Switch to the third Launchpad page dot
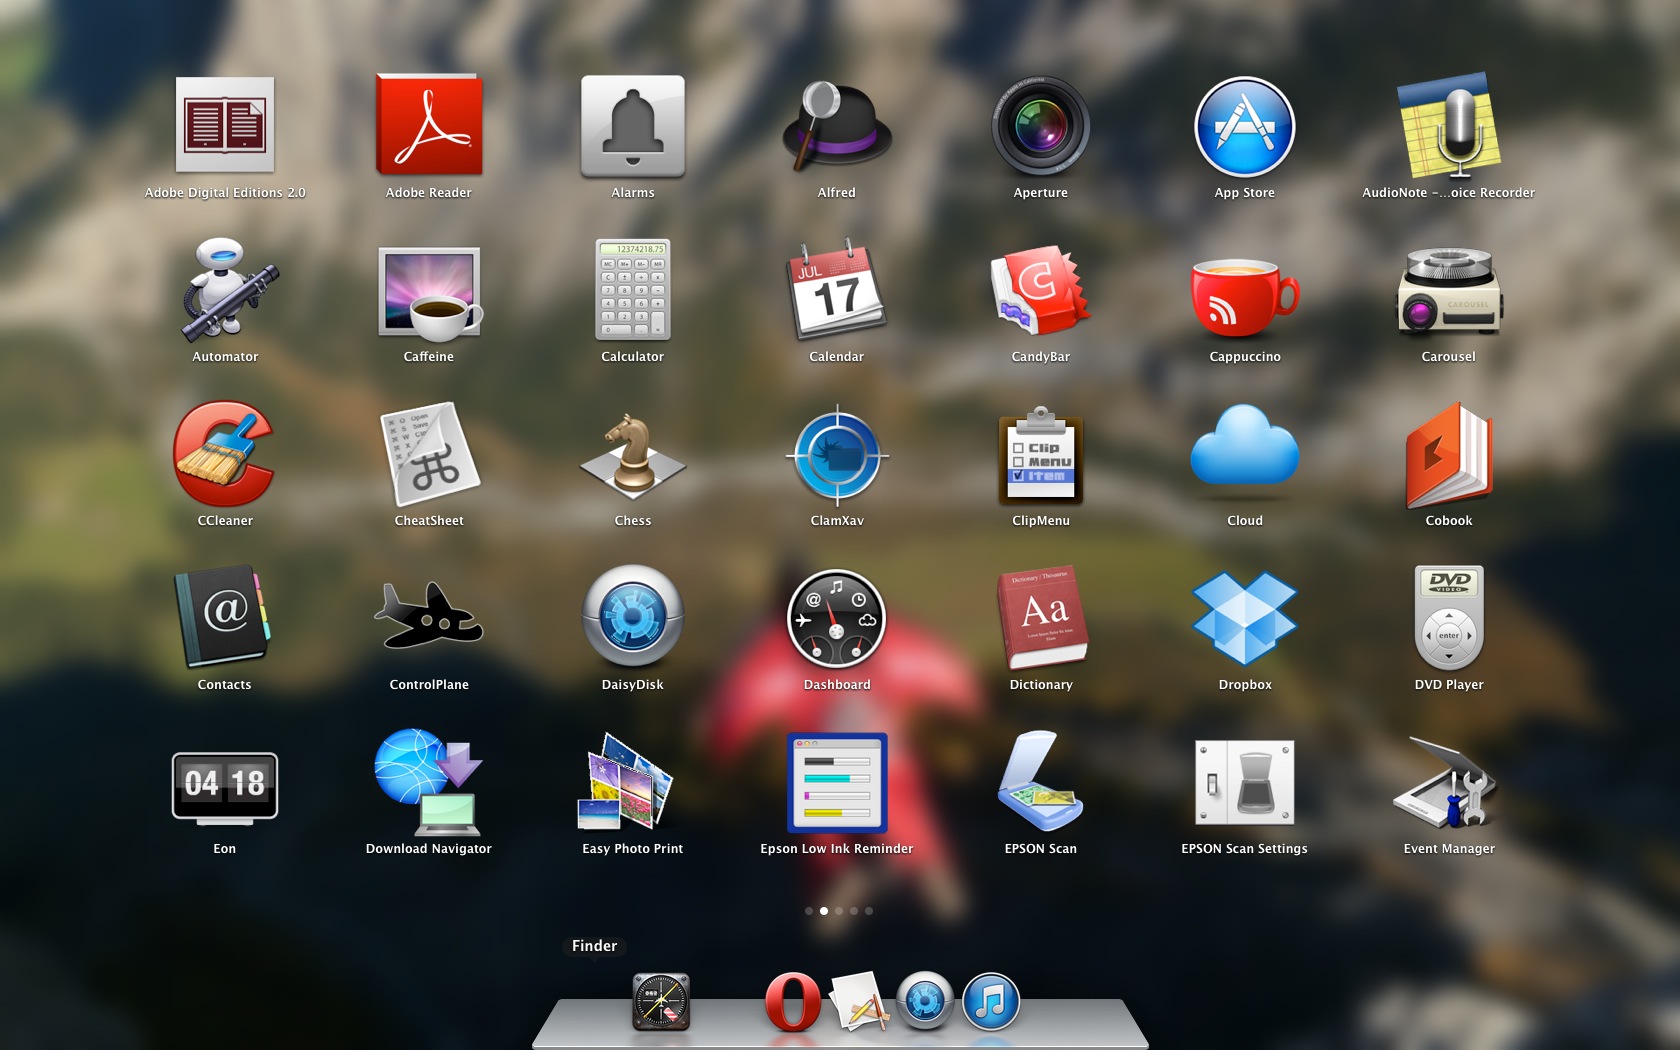 pyautogui.click(x=839, y=911)
